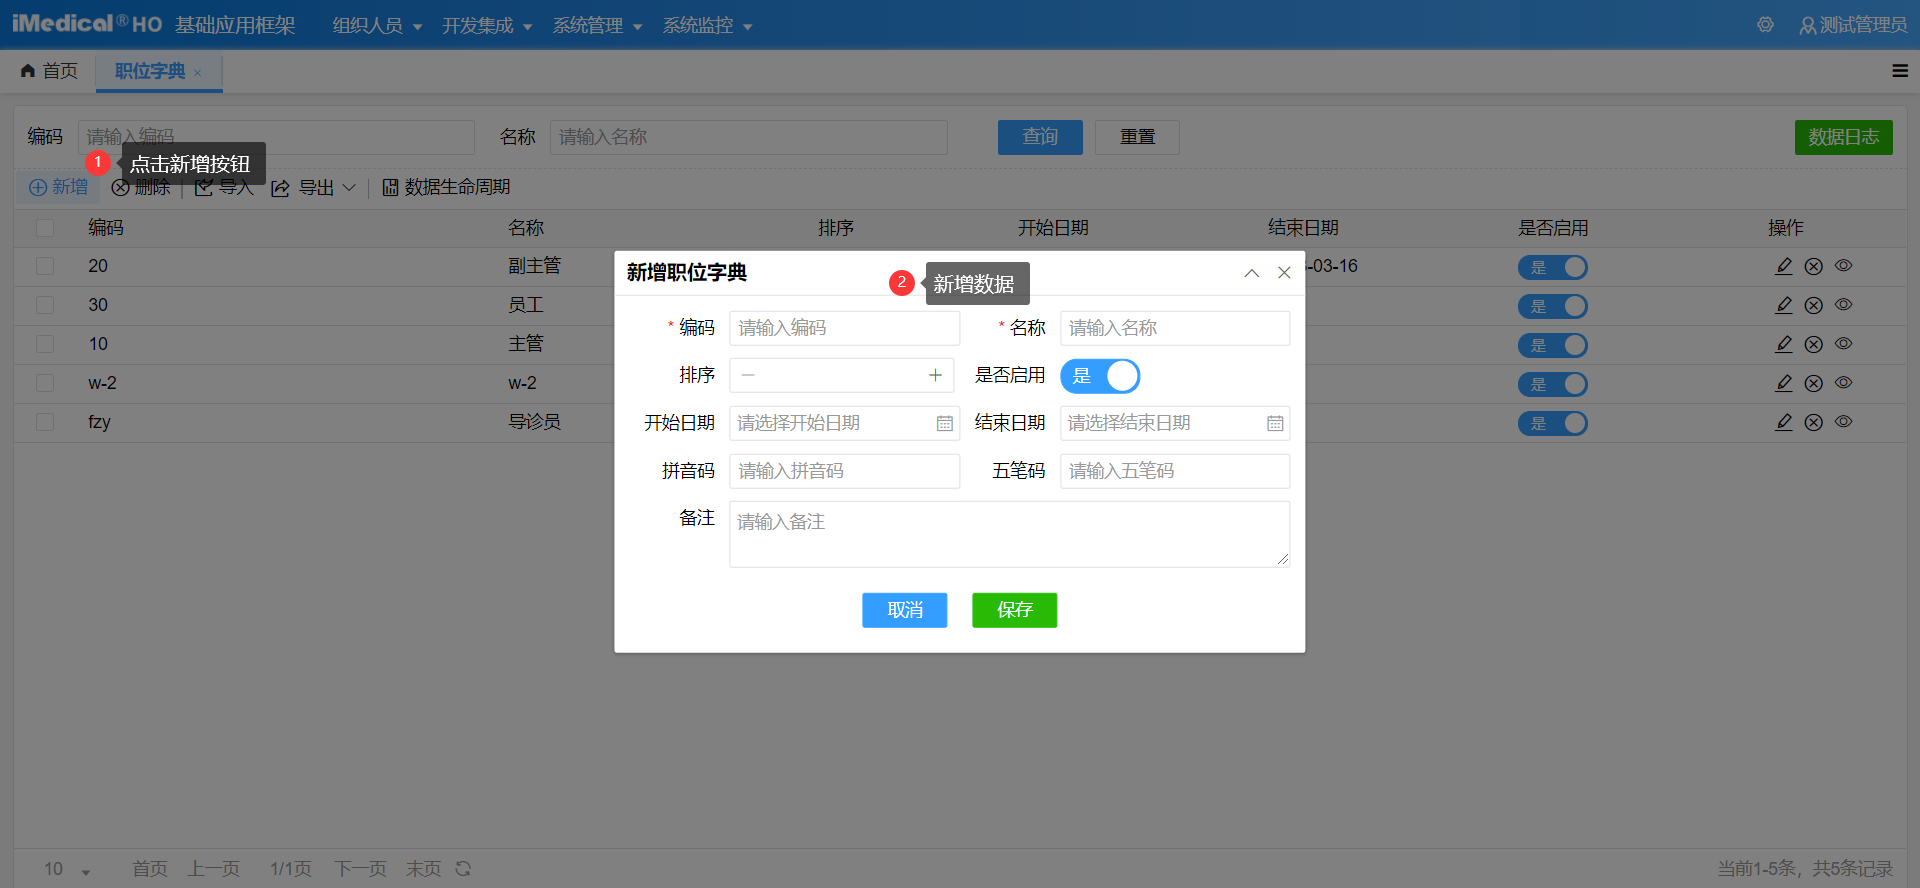This screenshot has width=1920, height=888.
Task: Click the delete icon for row w-2
Action: 1813,383
